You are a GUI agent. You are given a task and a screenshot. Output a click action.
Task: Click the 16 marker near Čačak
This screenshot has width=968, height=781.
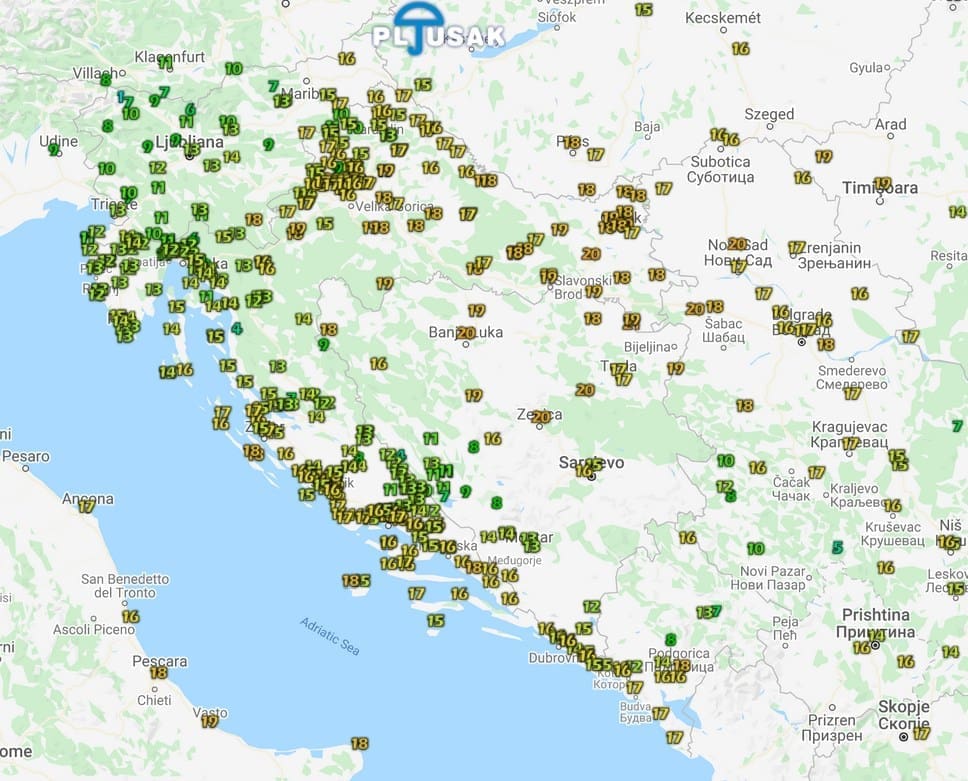point(757,467)
